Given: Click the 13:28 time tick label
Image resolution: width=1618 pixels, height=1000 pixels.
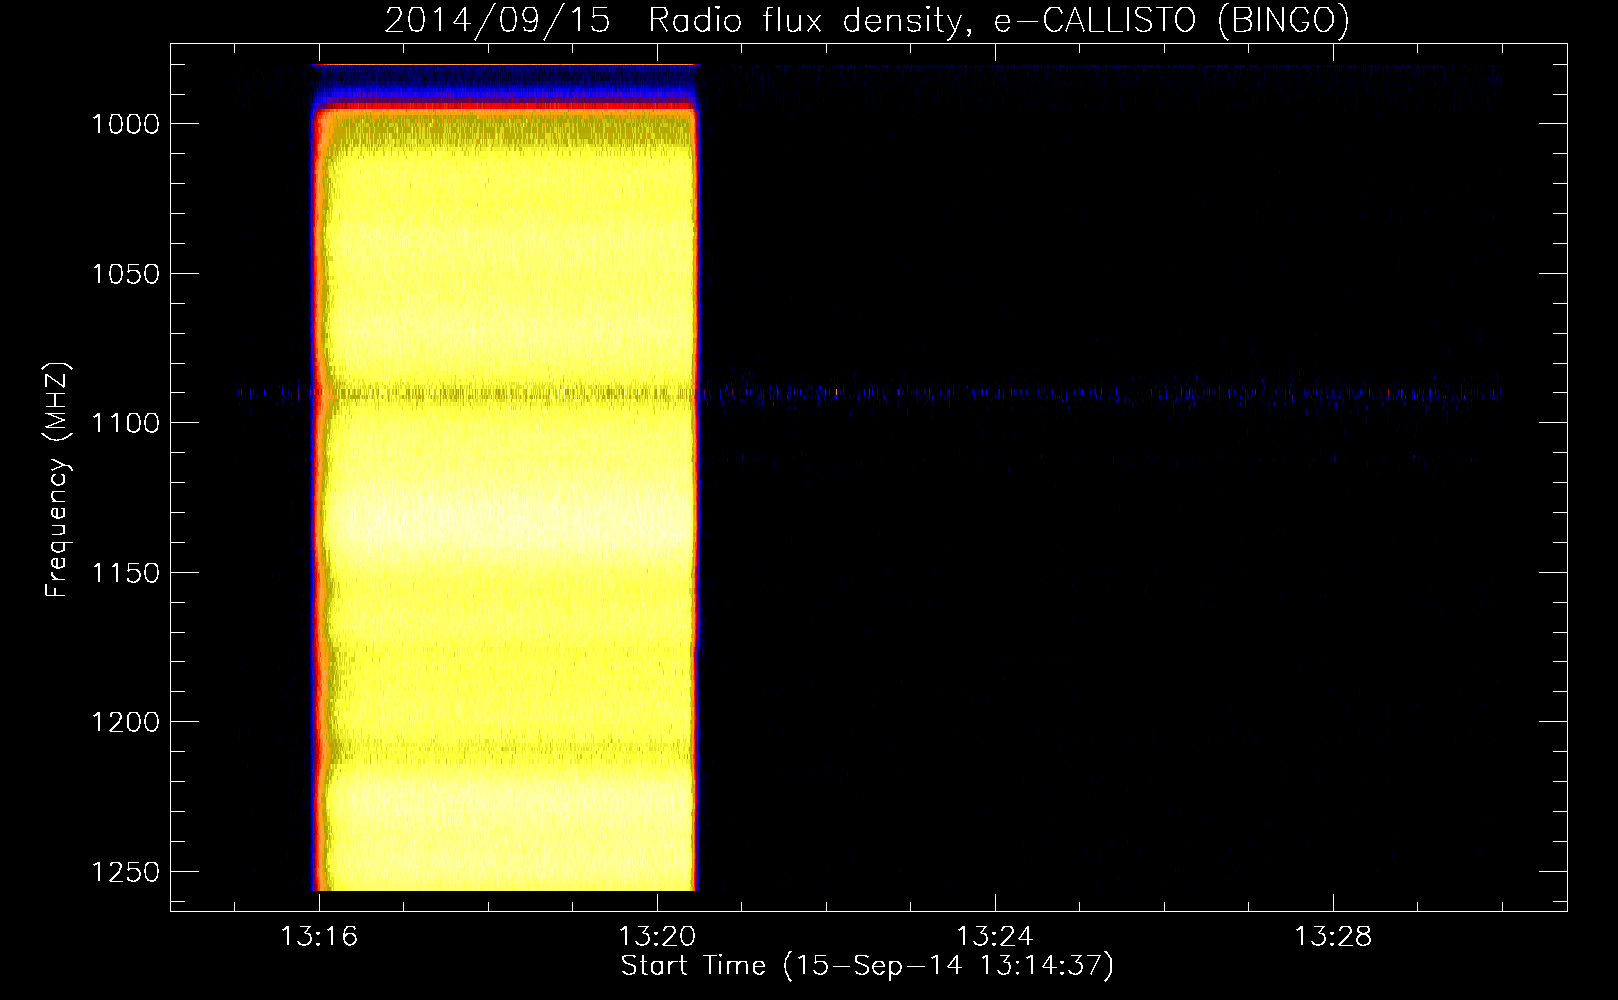Looking at the screenshot, I should [1333, 937].
